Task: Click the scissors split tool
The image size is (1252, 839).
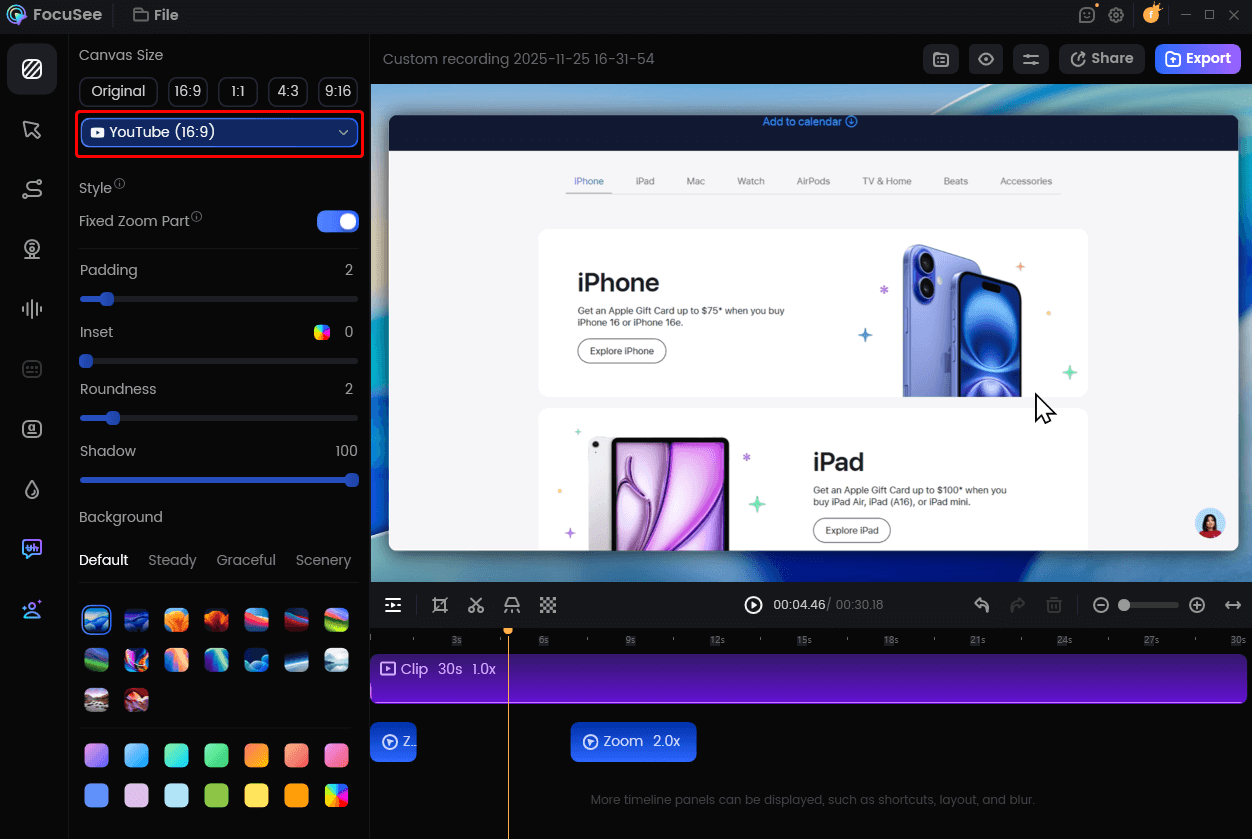Action: point(476,605)
